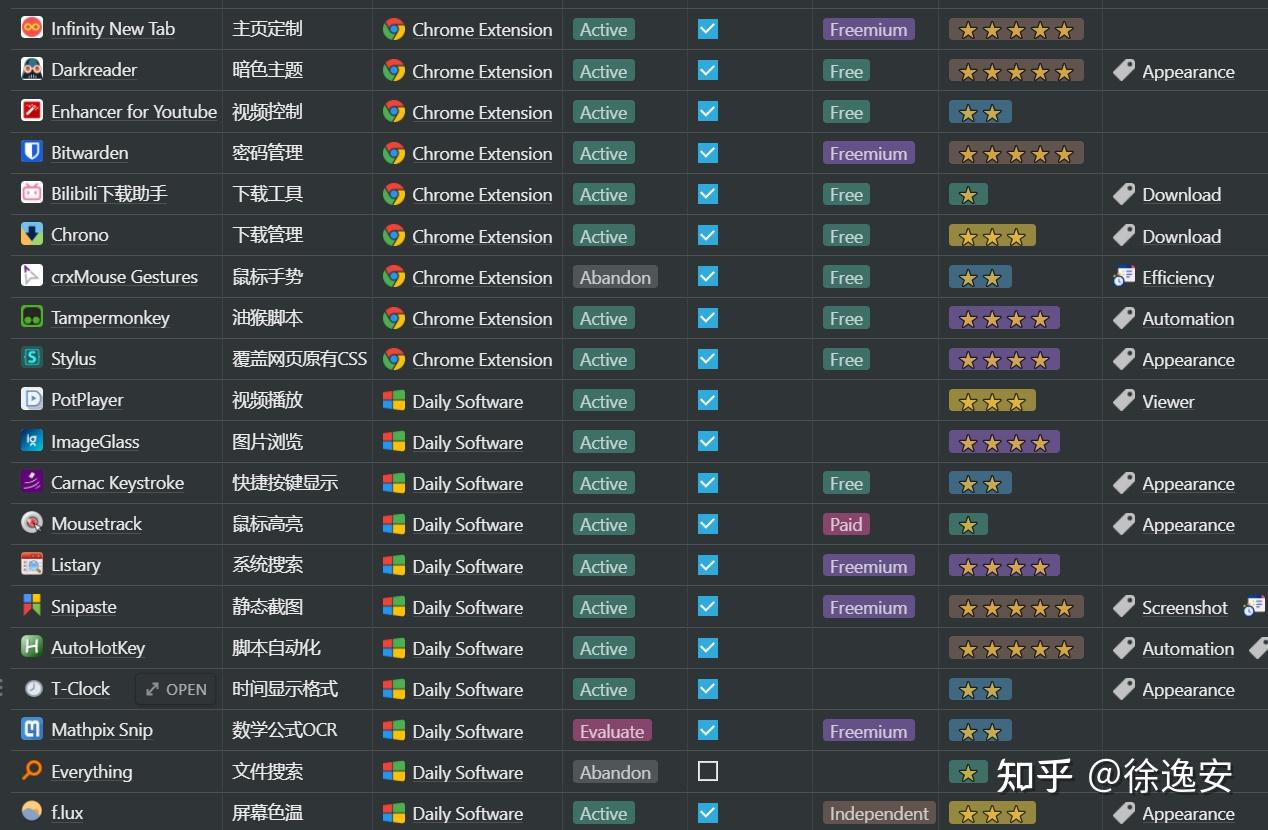Click the Snipaste row icon

[x=32, y=606]
